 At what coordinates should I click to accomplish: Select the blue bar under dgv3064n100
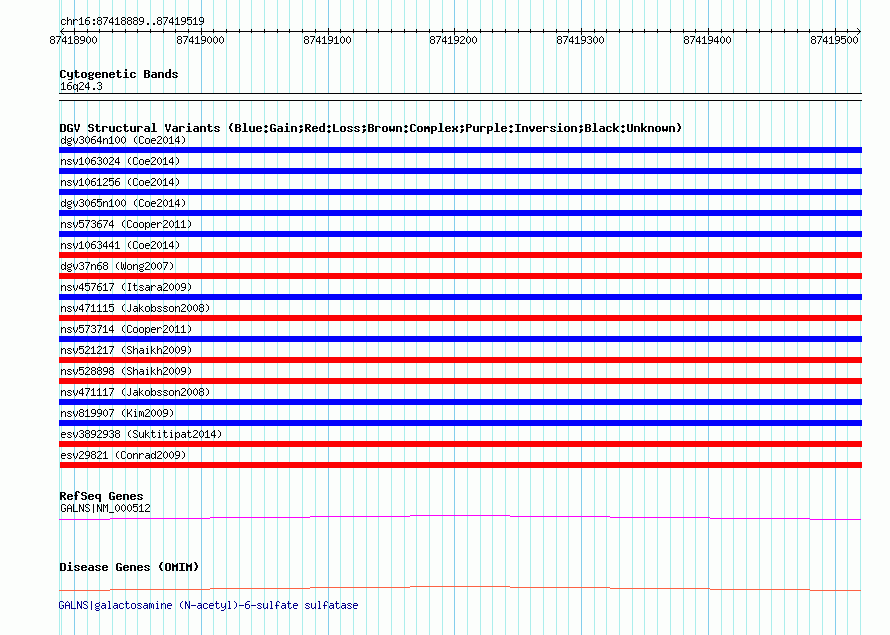[x=460, y=150]
